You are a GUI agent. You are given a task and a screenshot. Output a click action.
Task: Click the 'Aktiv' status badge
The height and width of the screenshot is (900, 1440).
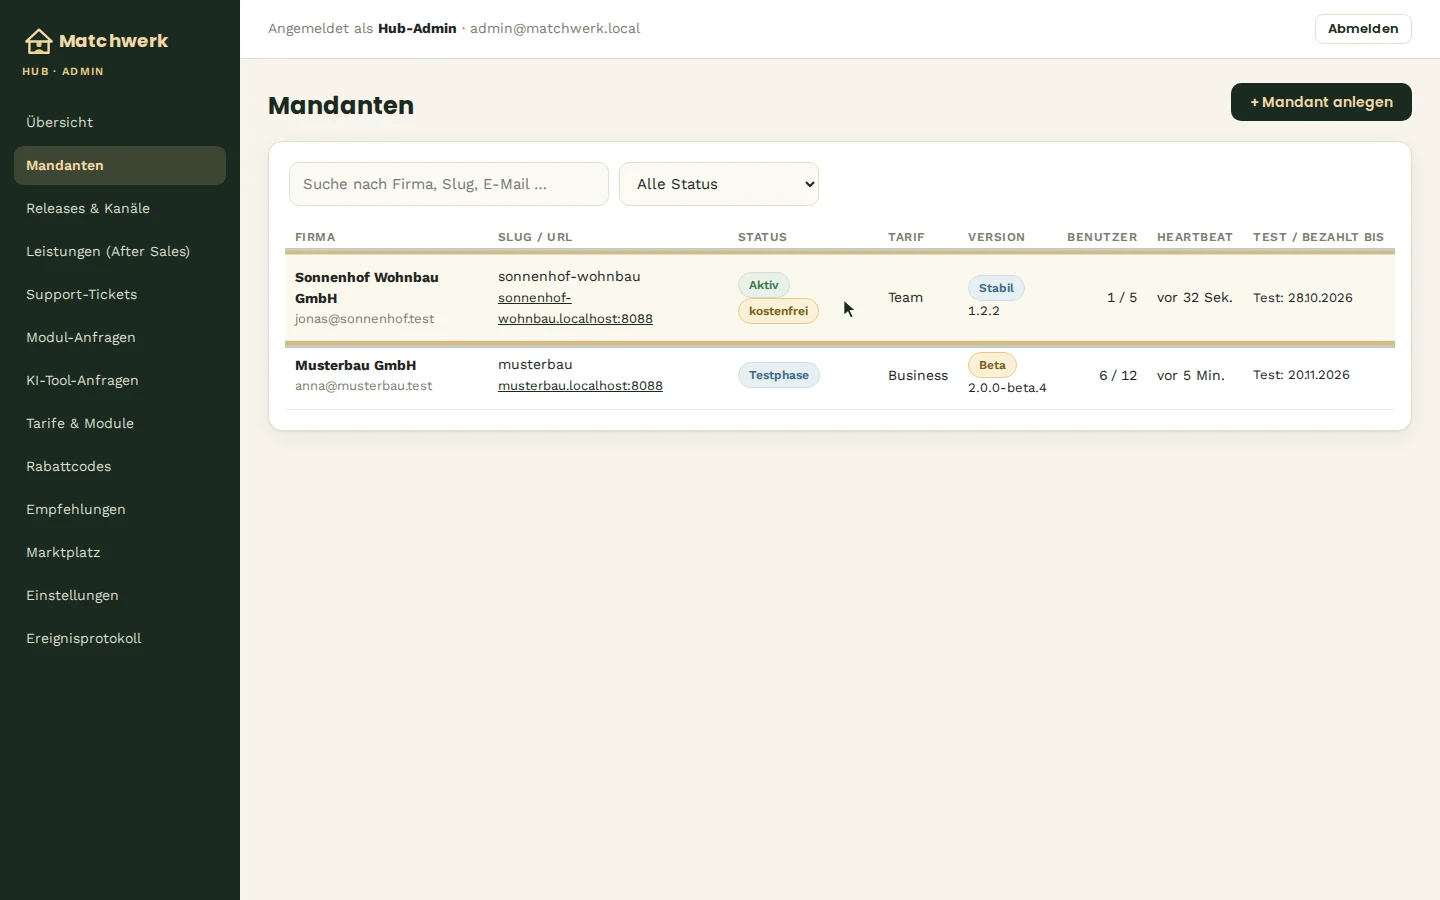coord(764,285)
